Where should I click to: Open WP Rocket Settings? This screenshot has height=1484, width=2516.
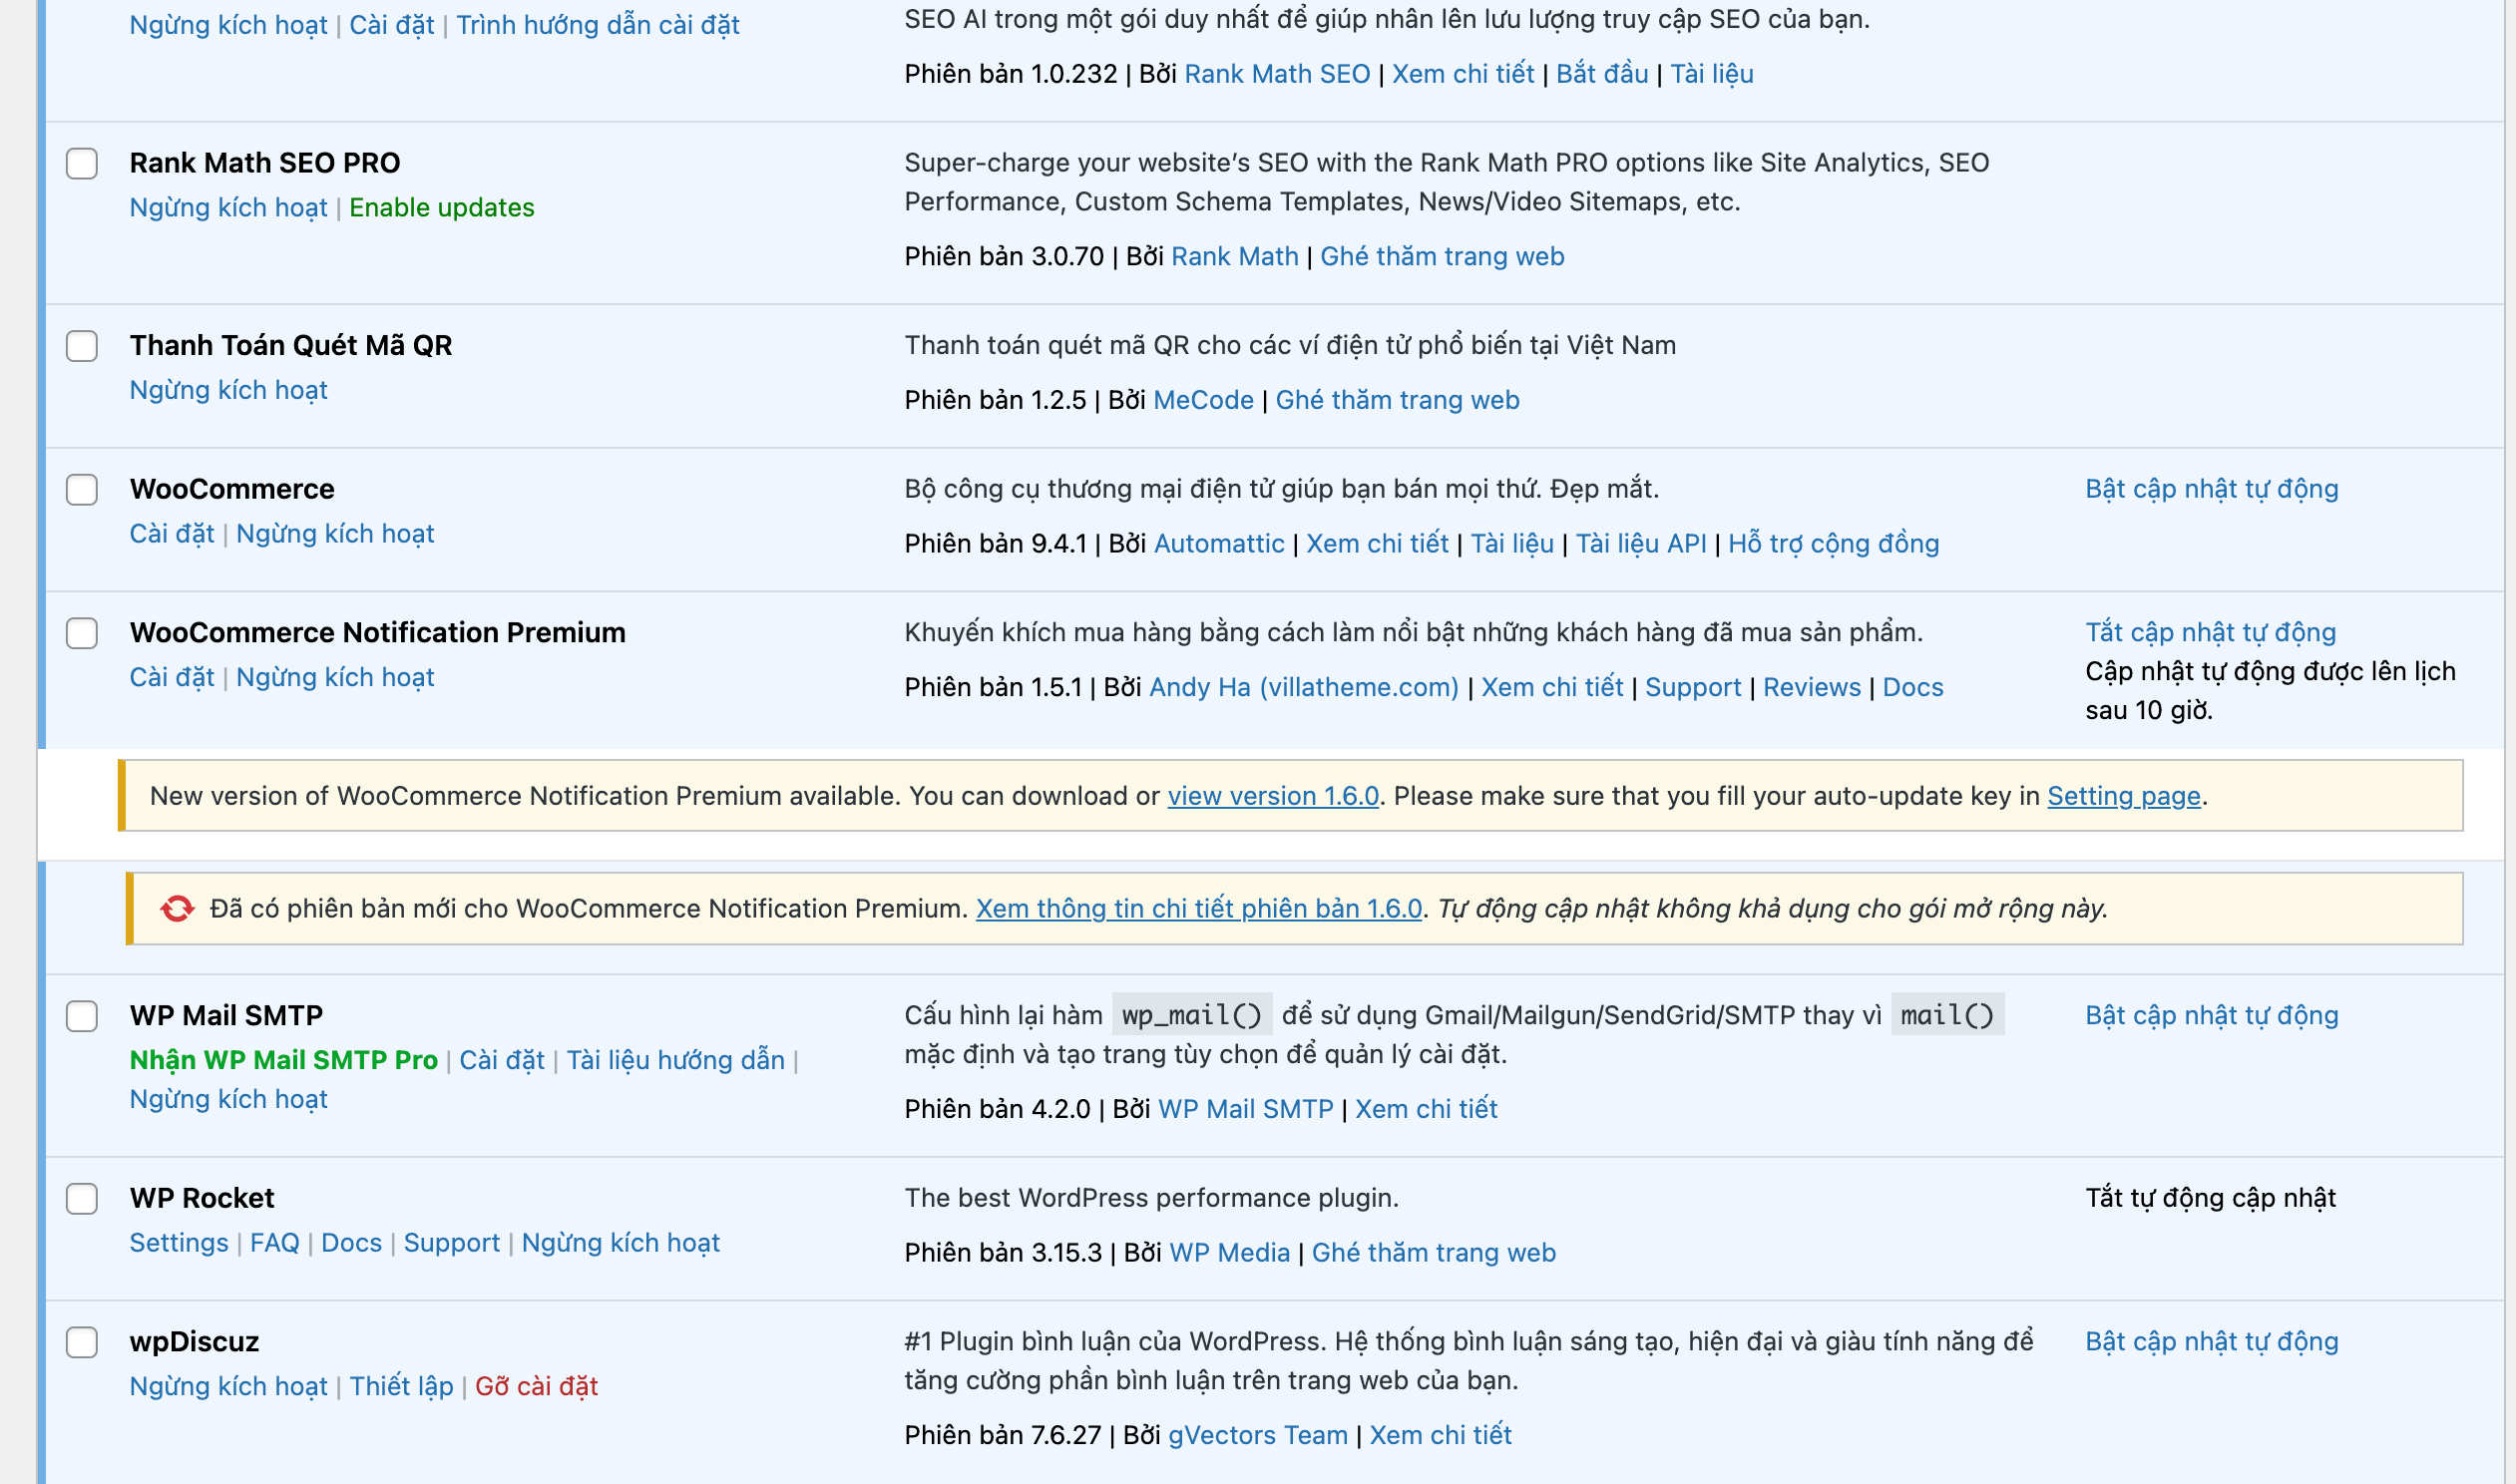pos(178,1242)
